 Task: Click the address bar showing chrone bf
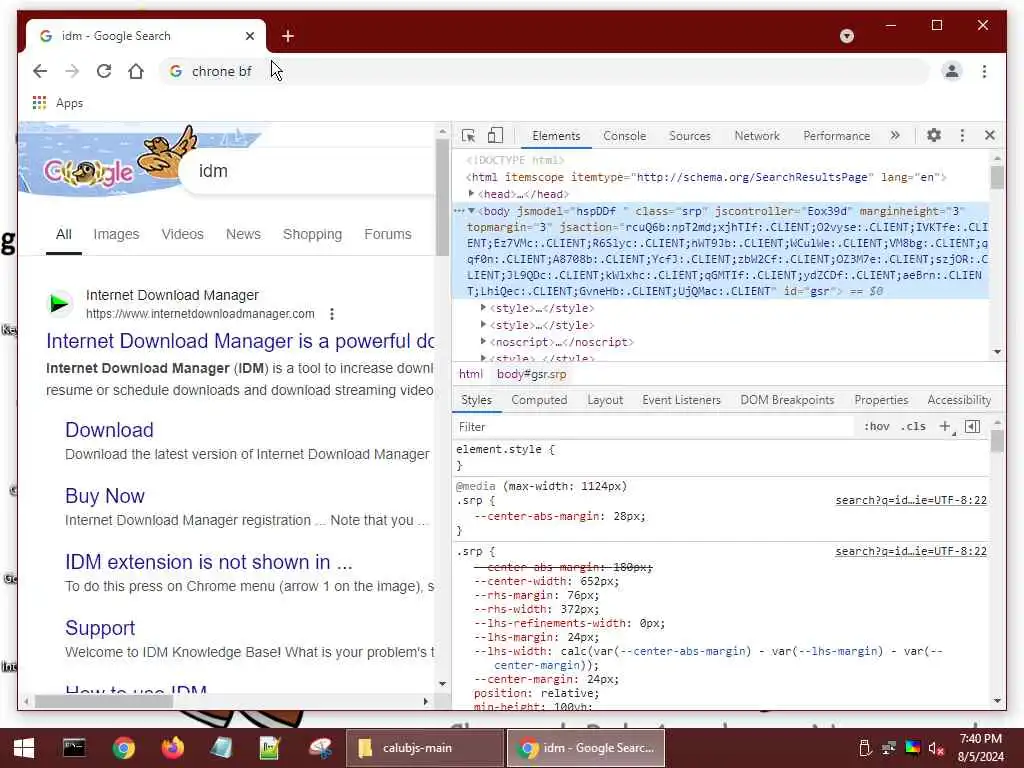(542, 71)
